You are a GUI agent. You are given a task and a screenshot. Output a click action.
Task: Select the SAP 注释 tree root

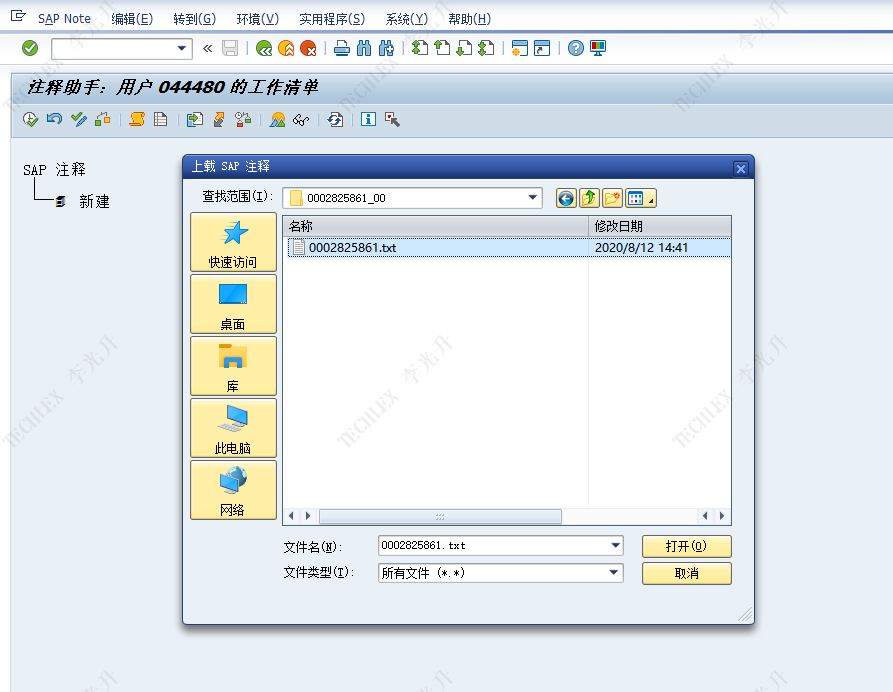(x=54, y=170)
